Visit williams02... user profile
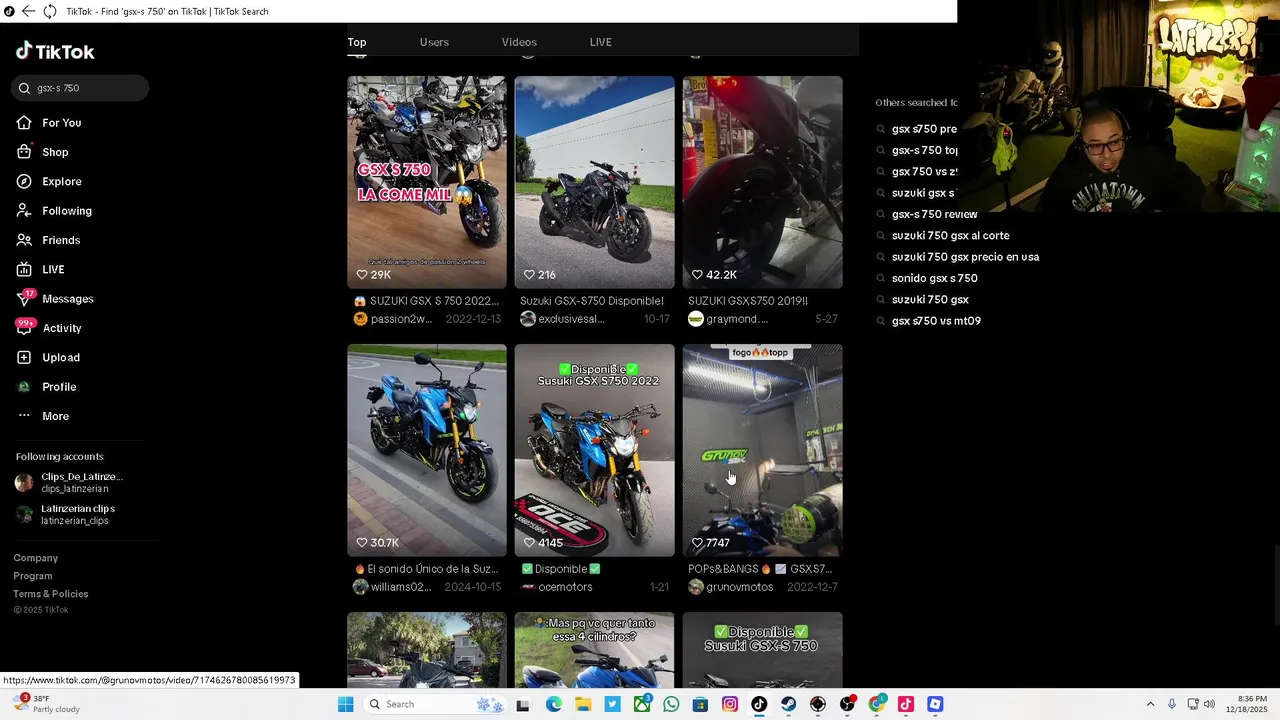This screenshot has width=1280, height=720. click(393, 587)
